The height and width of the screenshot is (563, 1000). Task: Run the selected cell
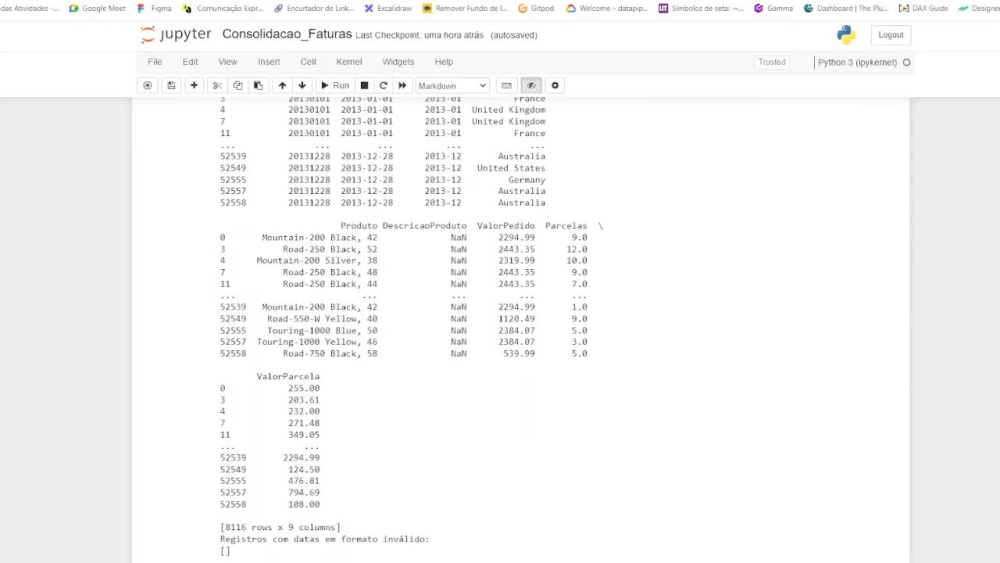click(335, 85)
